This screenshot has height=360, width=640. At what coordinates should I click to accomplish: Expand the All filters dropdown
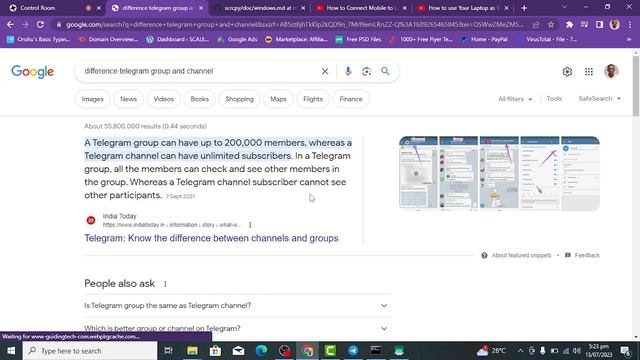click(515, 99)
